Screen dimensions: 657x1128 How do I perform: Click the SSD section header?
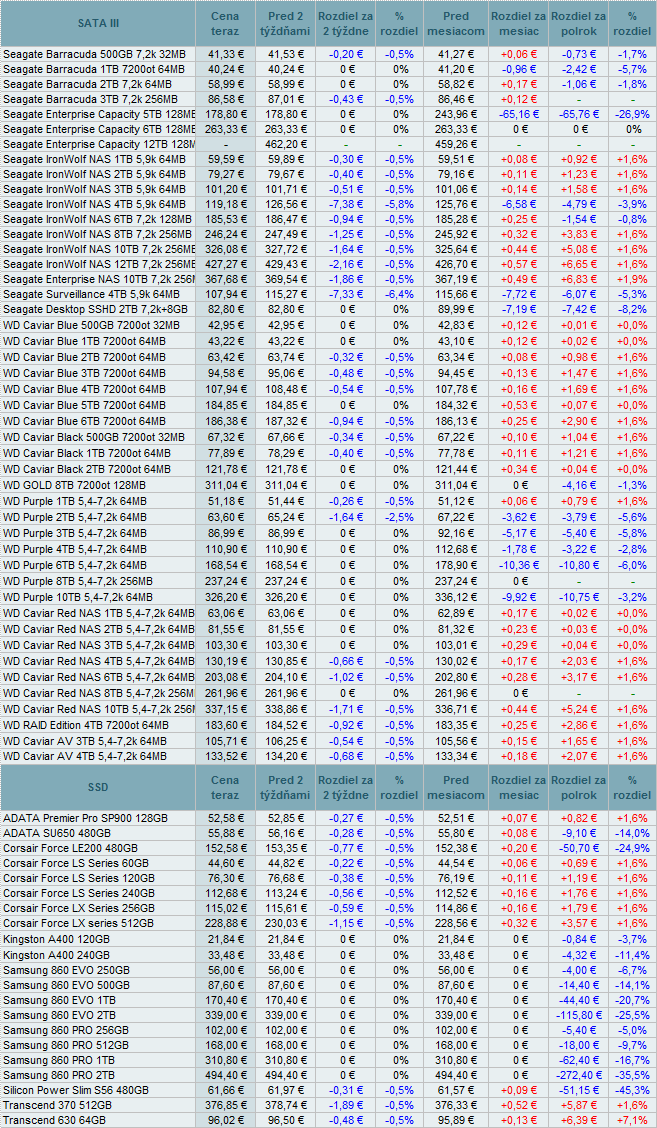(x=99, y=788)
